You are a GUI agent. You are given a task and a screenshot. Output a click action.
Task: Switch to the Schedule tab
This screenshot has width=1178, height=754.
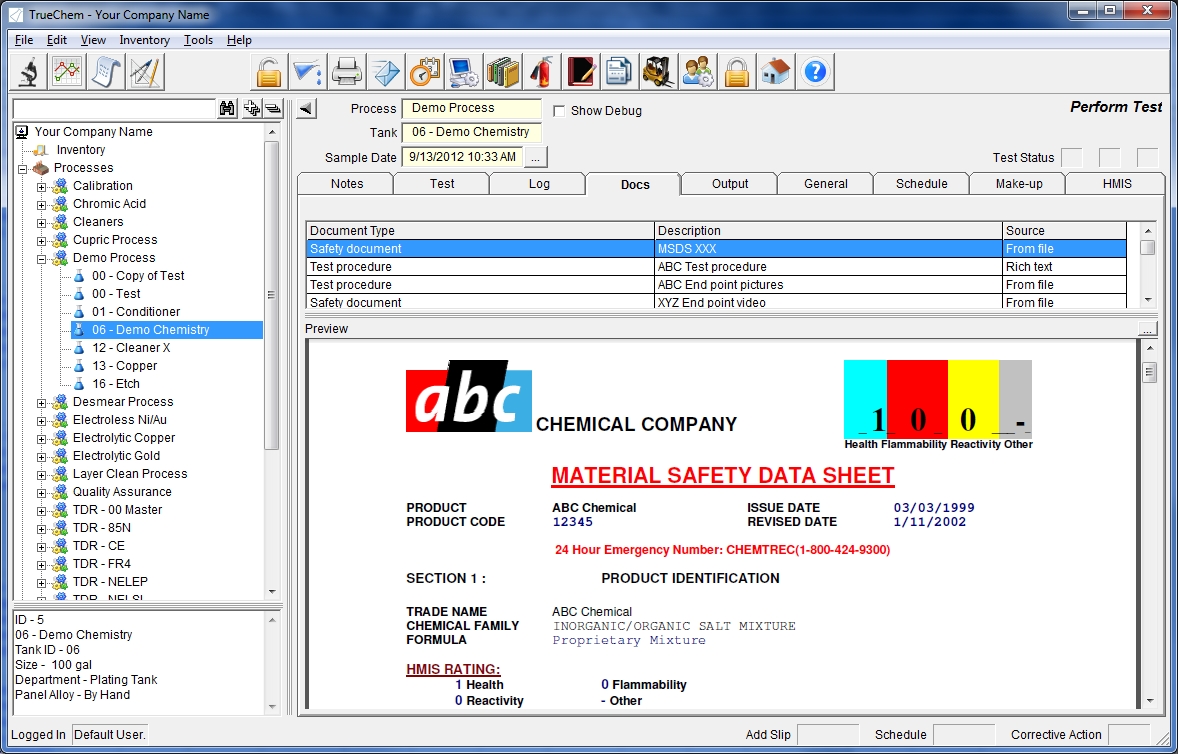[921, 183]
